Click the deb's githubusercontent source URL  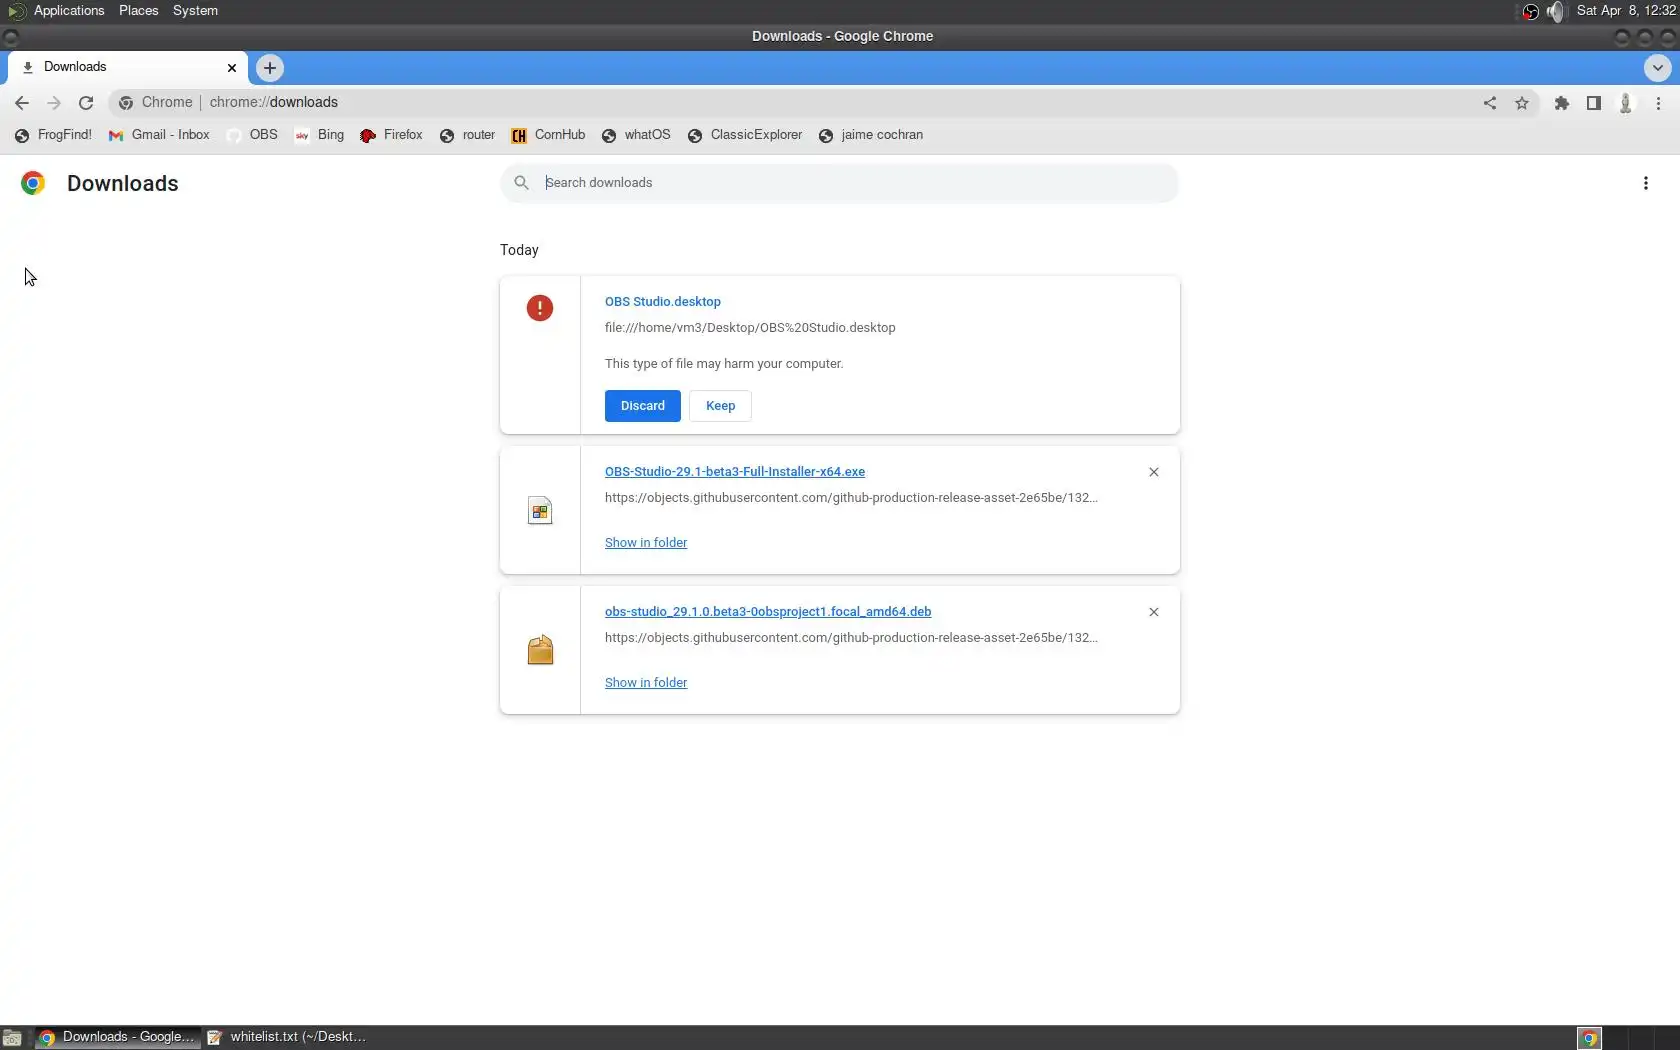coord(851,638)
